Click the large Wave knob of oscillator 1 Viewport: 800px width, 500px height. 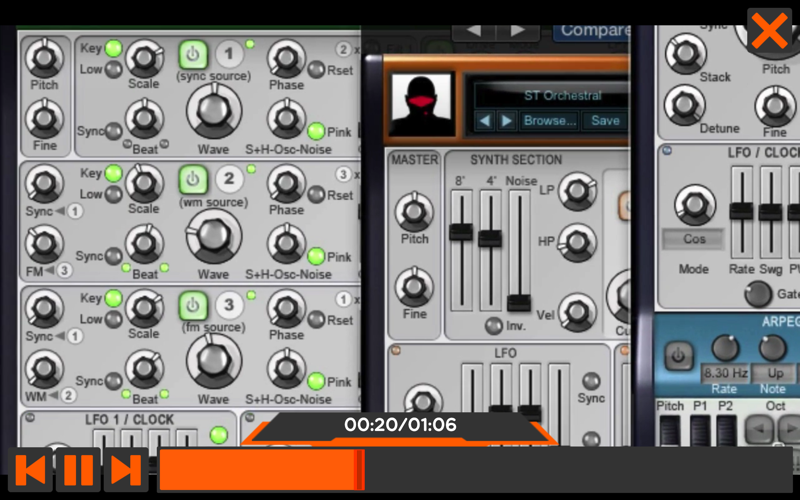click(214, 111)
